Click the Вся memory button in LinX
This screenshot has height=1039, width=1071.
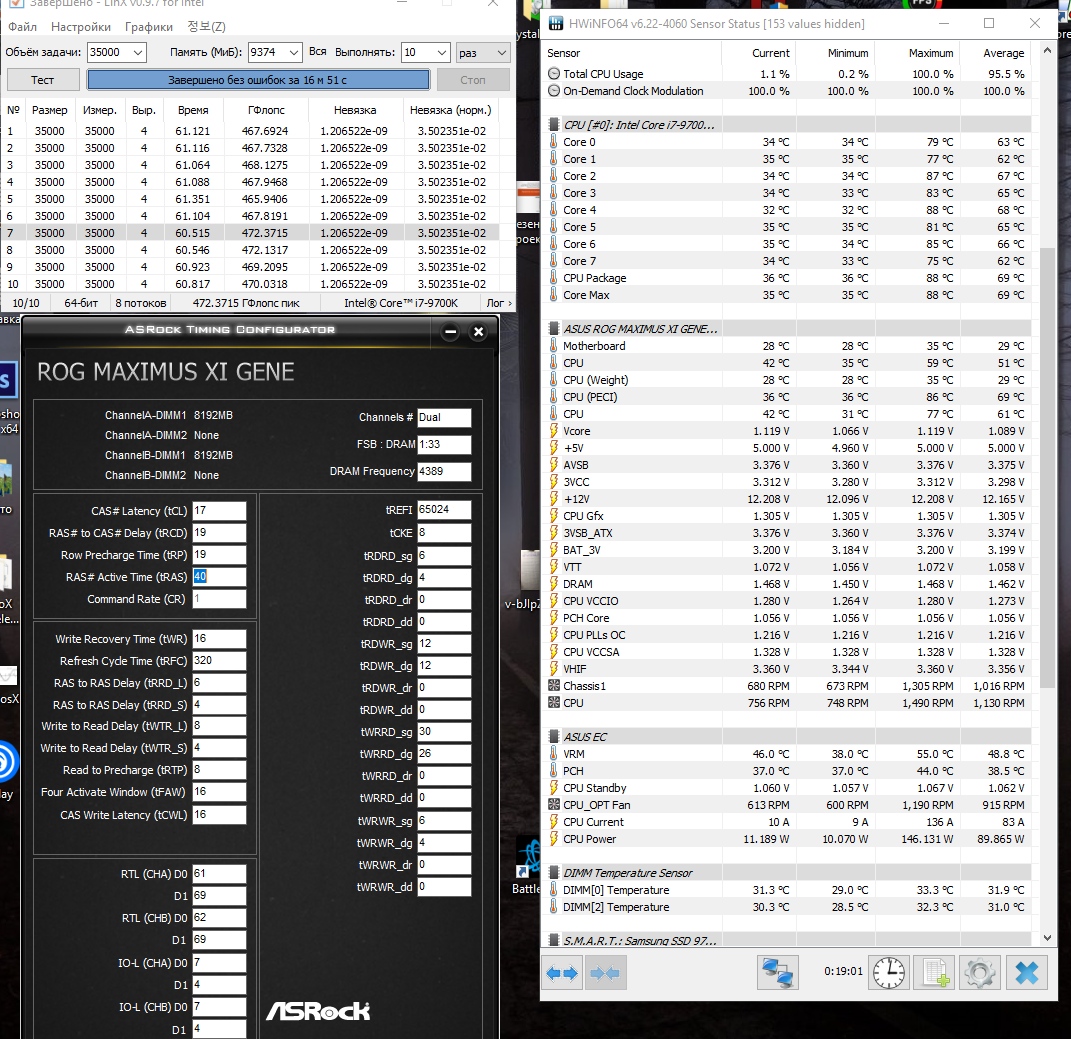318,52
